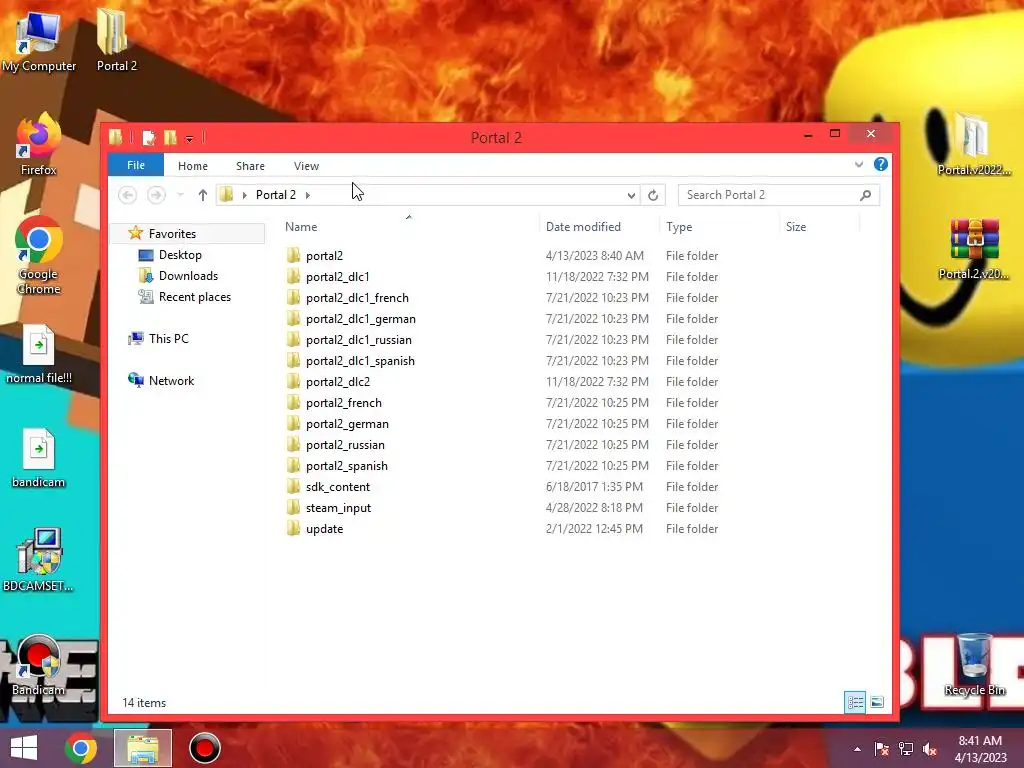Switch to Details view layout
The width and height of the screenshot is (1024, 768).
pos(855,703)
